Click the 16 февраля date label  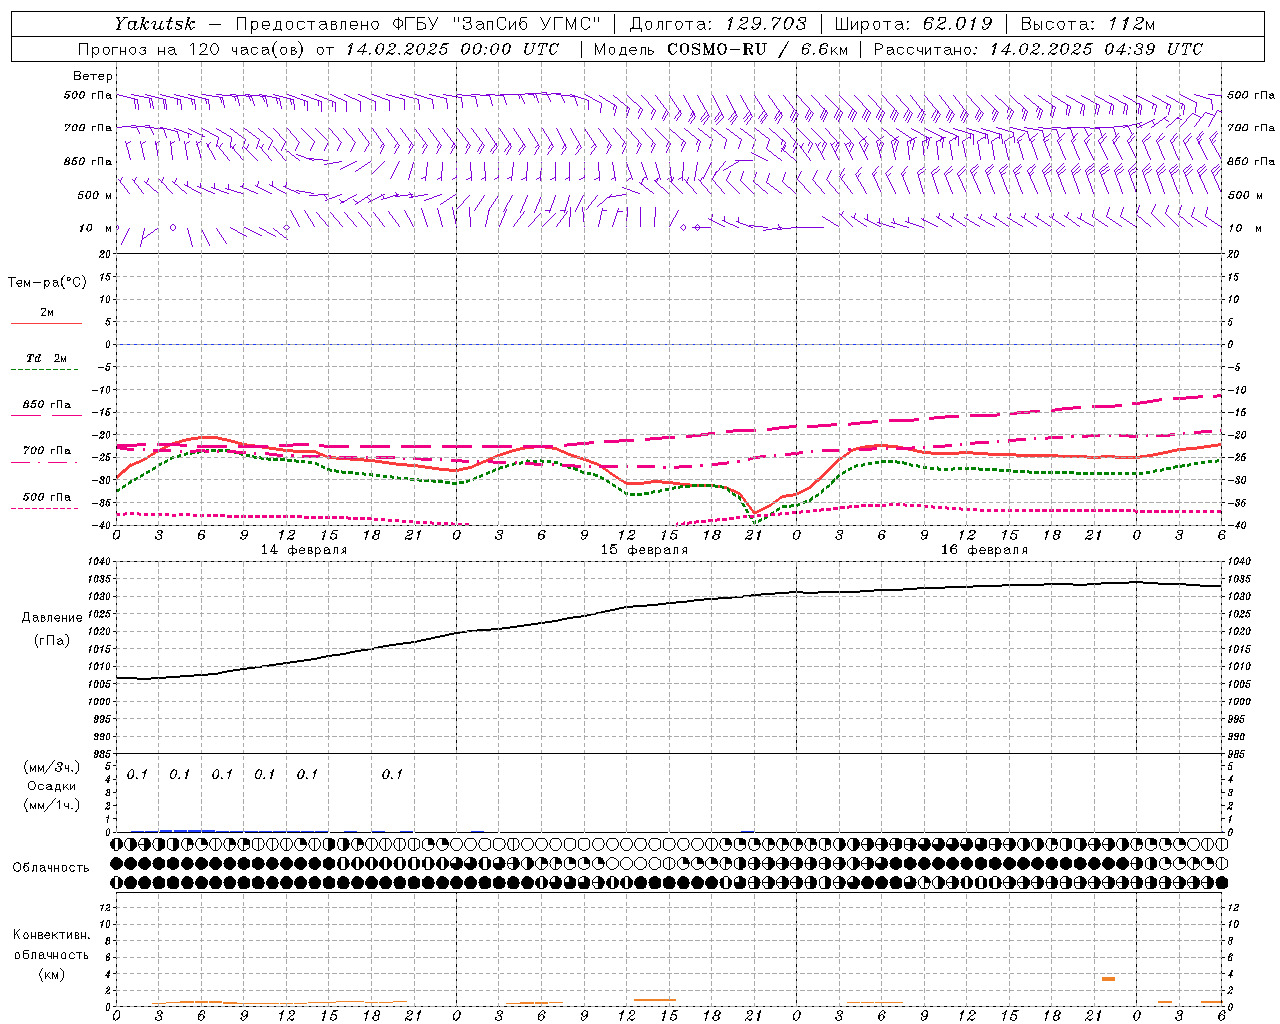point(984,550)
